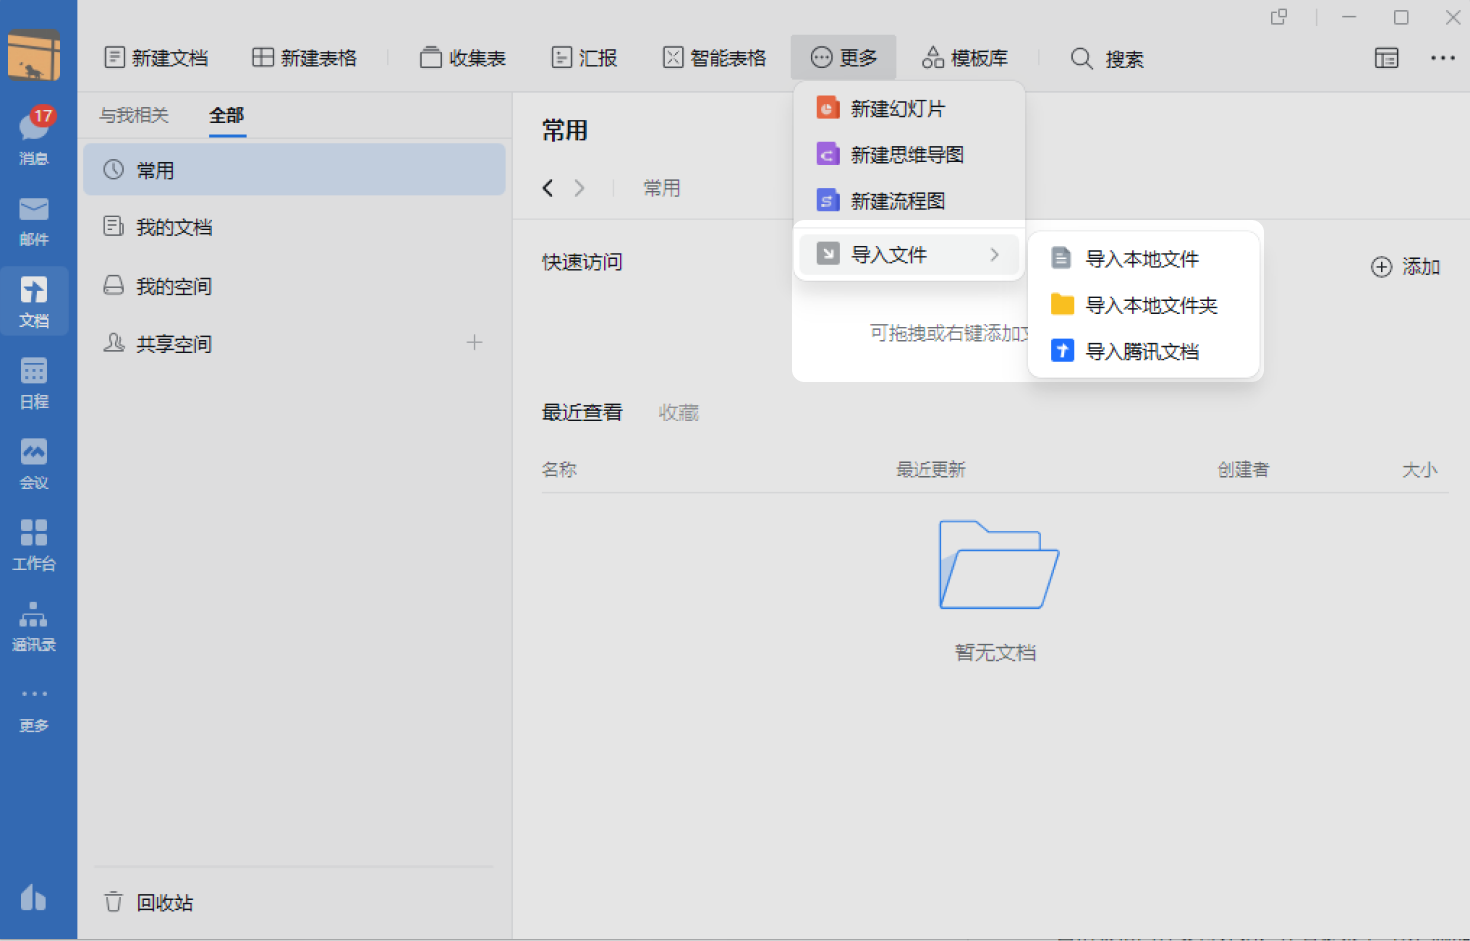Open the Mail icon in sidebar
Viewport: 1470px width, 941px height.
pos(34,219)
